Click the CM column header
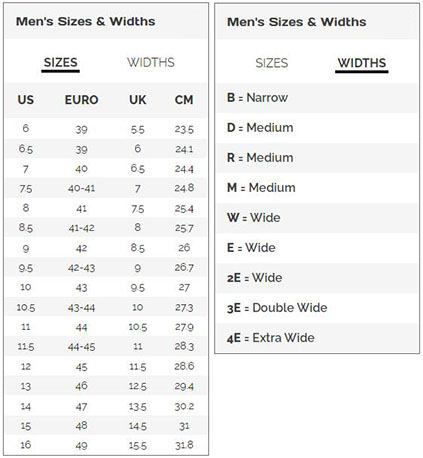 pyautogui.click(x=184, y=100)
